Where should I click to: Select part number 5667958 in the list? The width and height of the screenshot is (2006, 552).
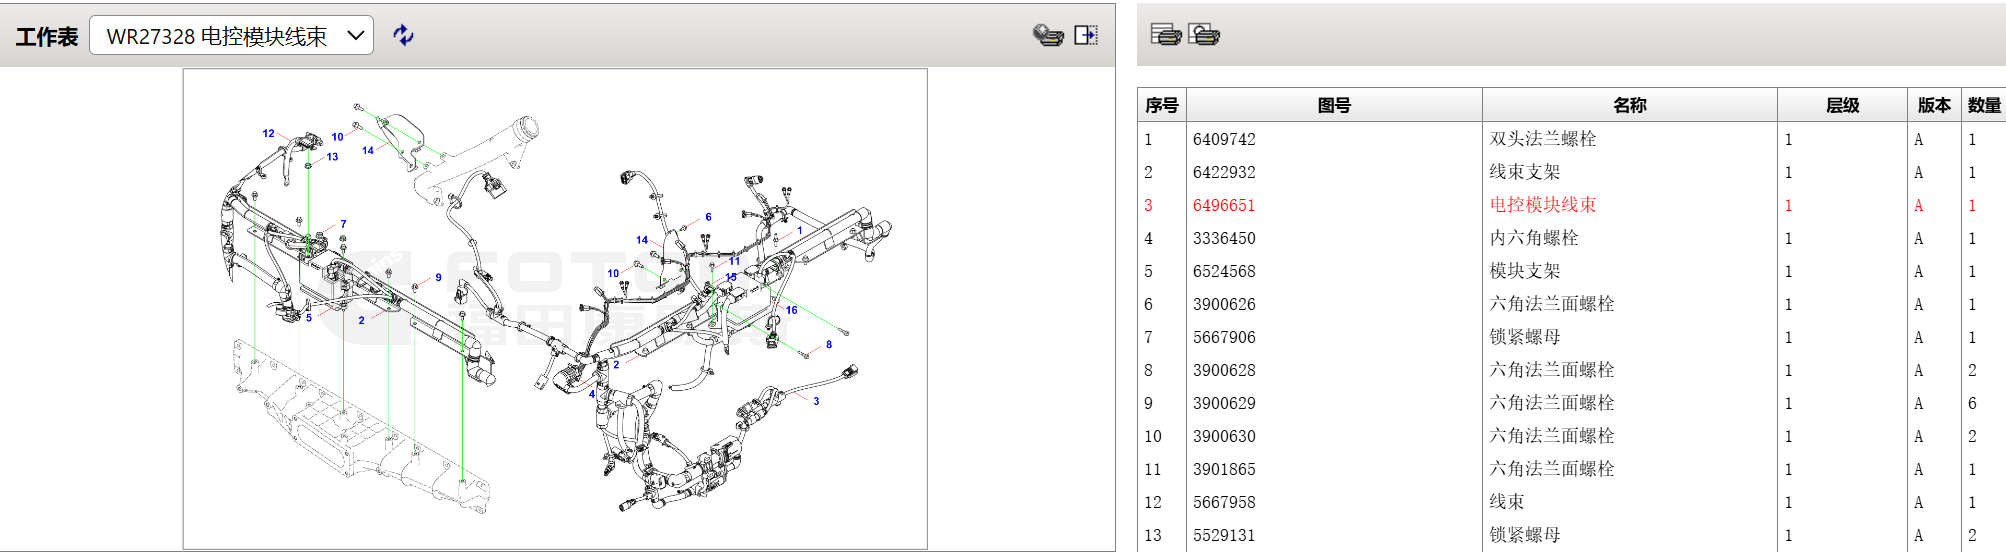point(1223,502)
